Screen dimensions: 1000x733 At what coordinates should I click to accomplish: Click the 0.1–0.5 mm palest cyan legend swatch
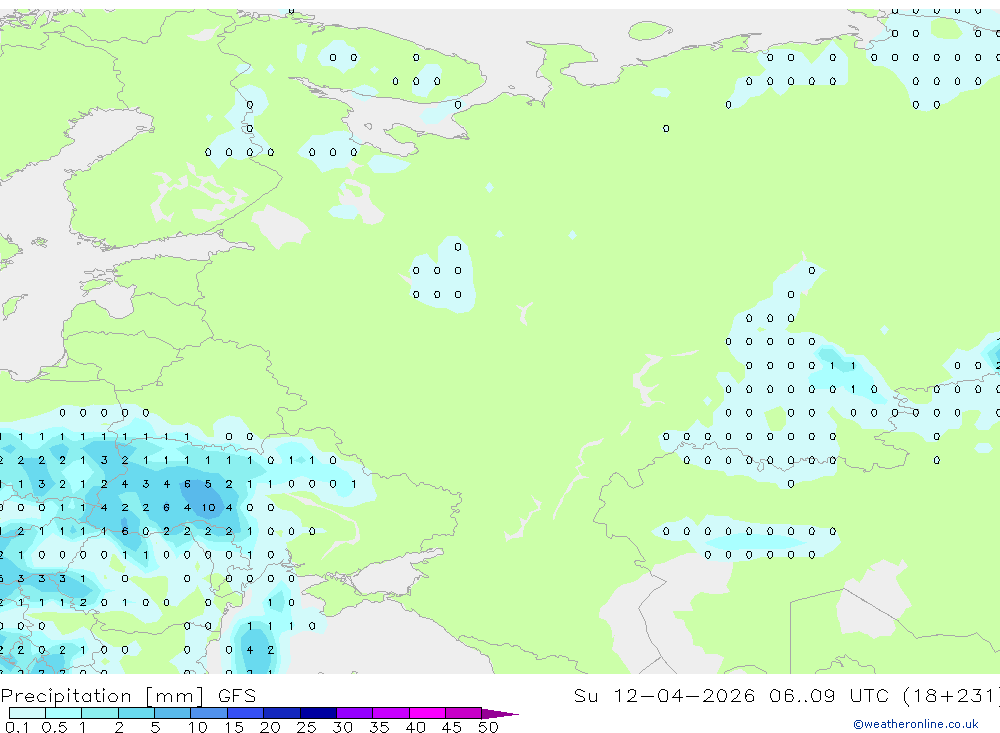pos(27,713)
